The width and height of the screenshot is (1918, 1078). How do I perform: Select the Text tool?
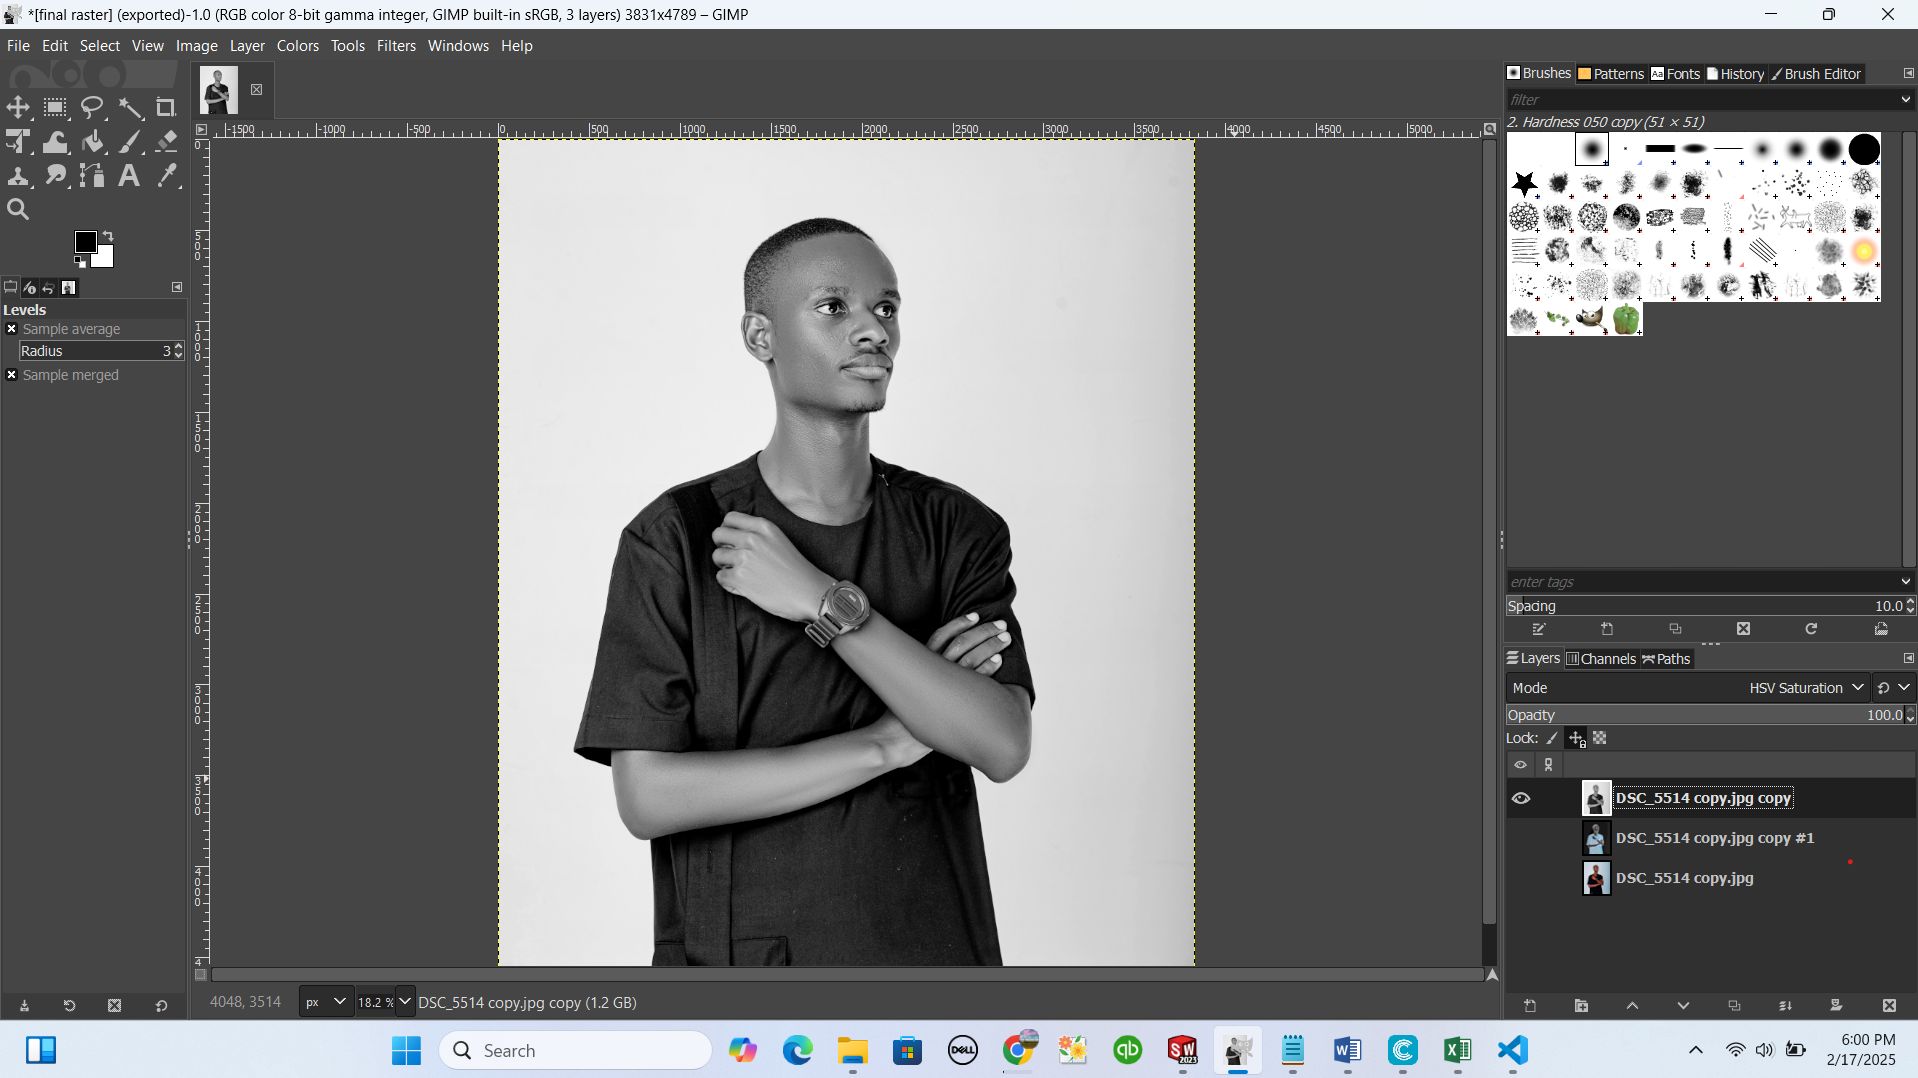(129, 176)
